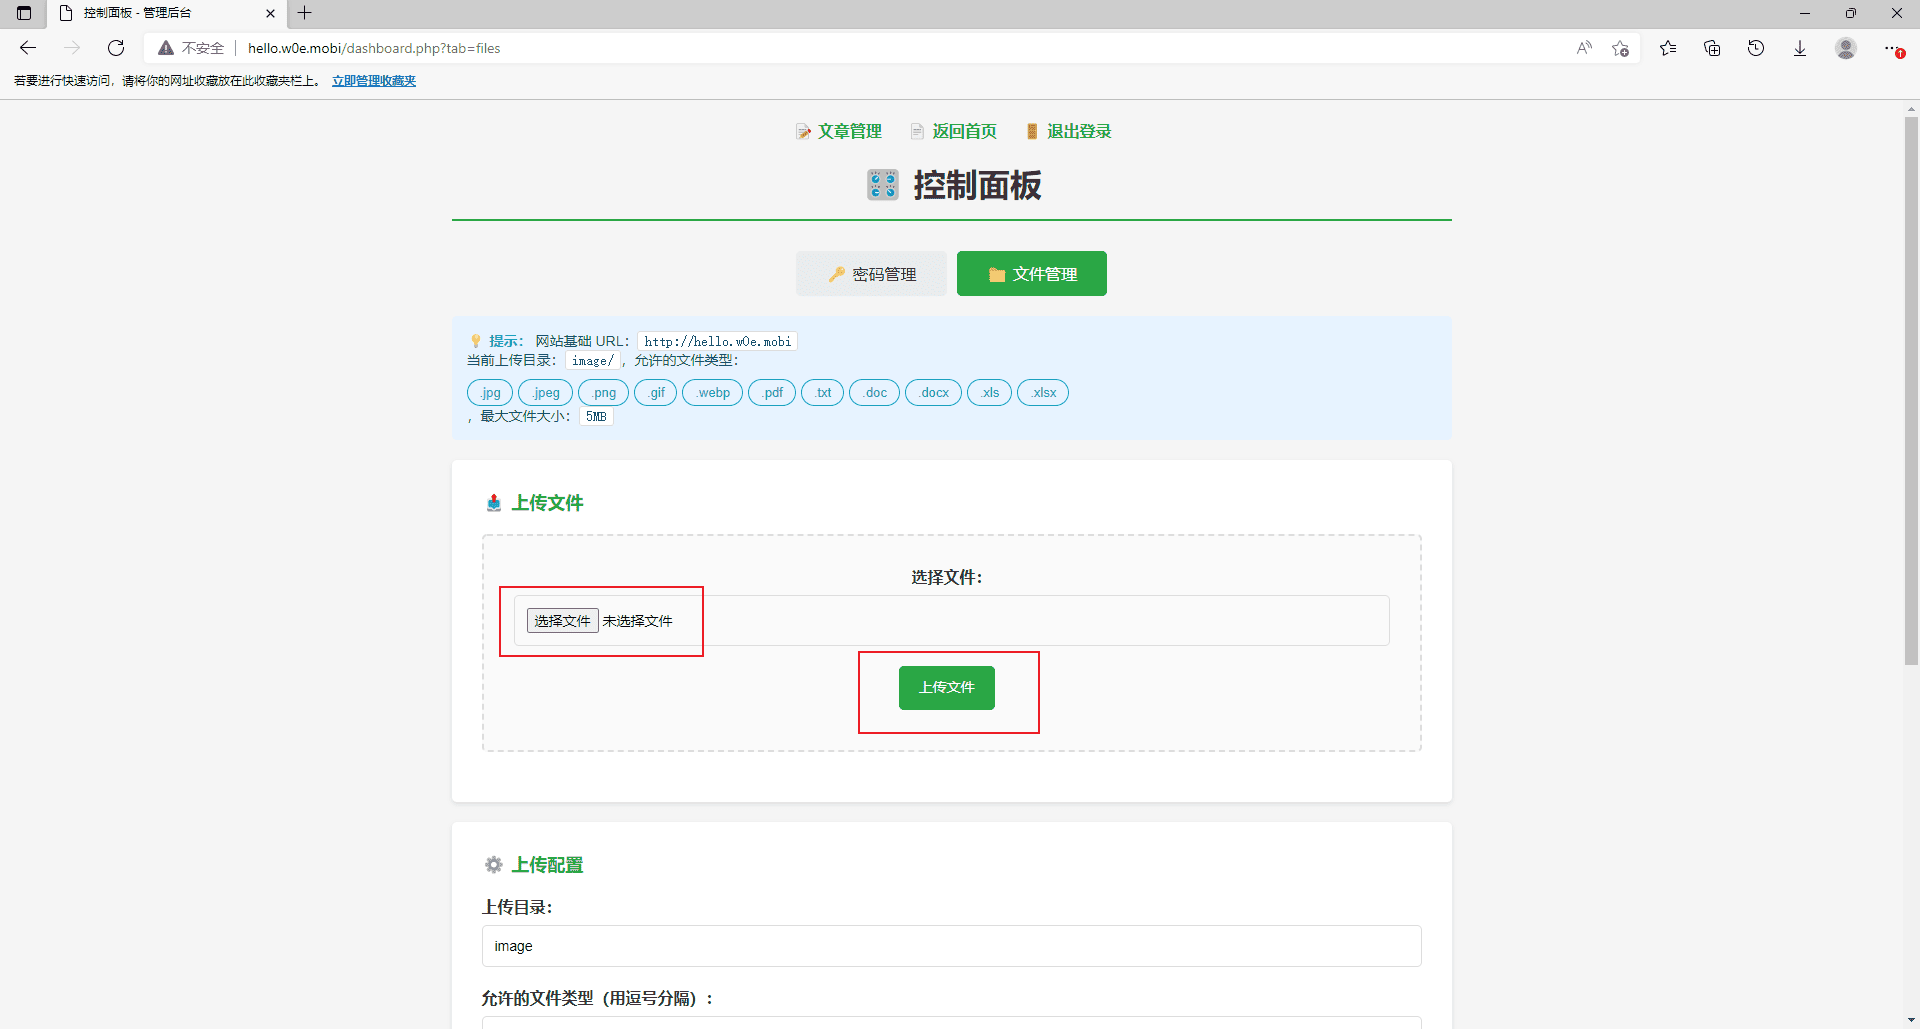Open the Downloads panel
The image size is (1920, 1029).
pyautogui.click(x=1800, y=47)
